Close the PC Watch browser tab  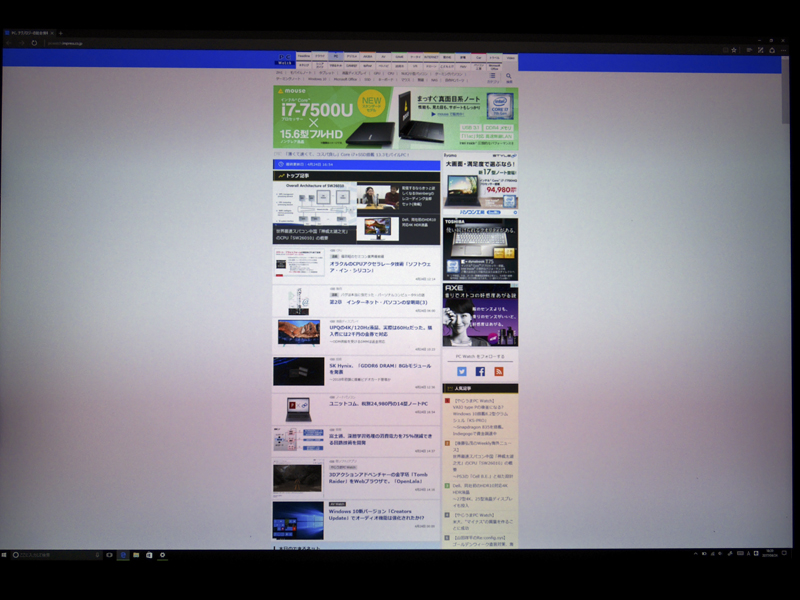click(x=52, y=33)
